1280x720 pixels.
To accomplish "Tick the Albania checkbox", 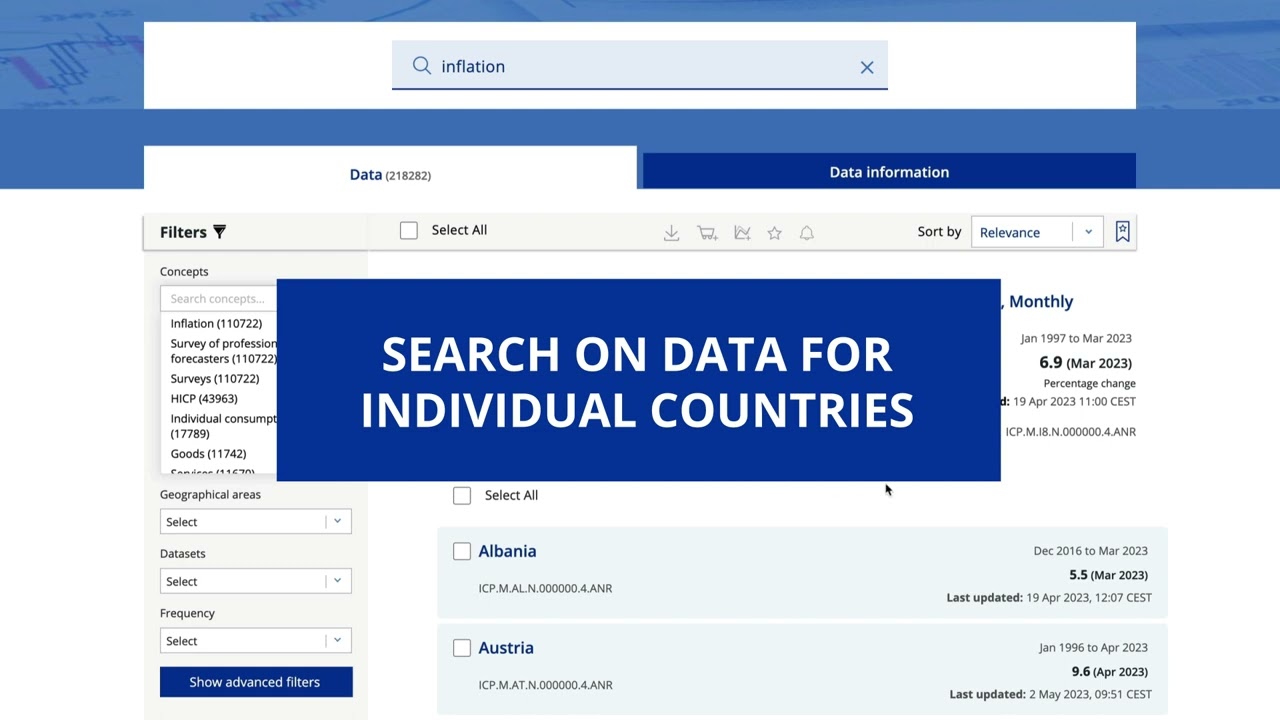I will (462, 551).
